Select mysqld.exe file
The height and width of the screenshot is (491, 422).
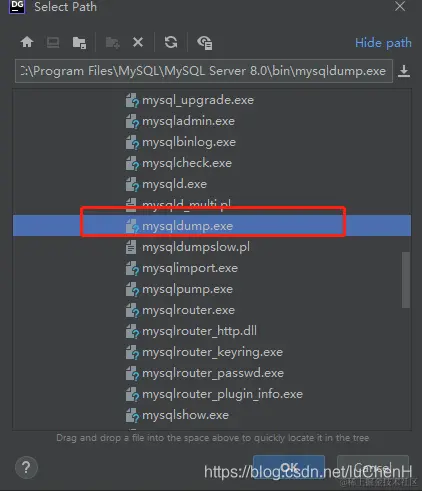174,184
